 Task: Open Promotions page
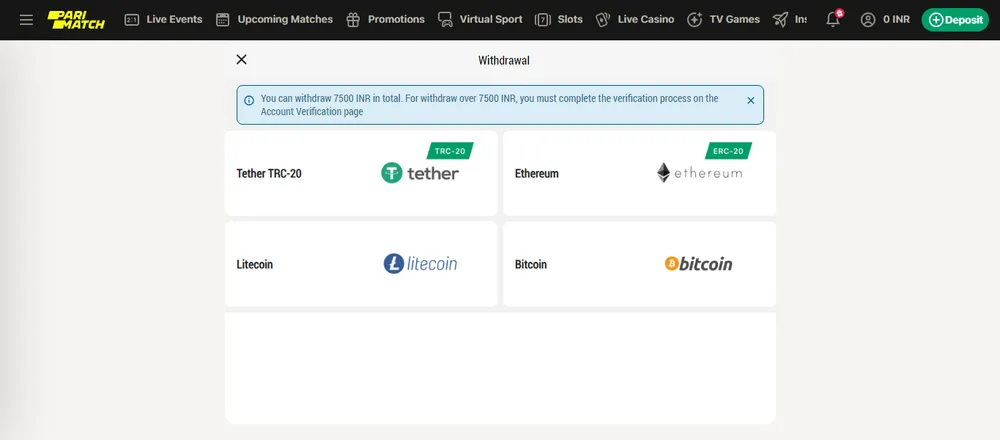click(x=396, y=20)
